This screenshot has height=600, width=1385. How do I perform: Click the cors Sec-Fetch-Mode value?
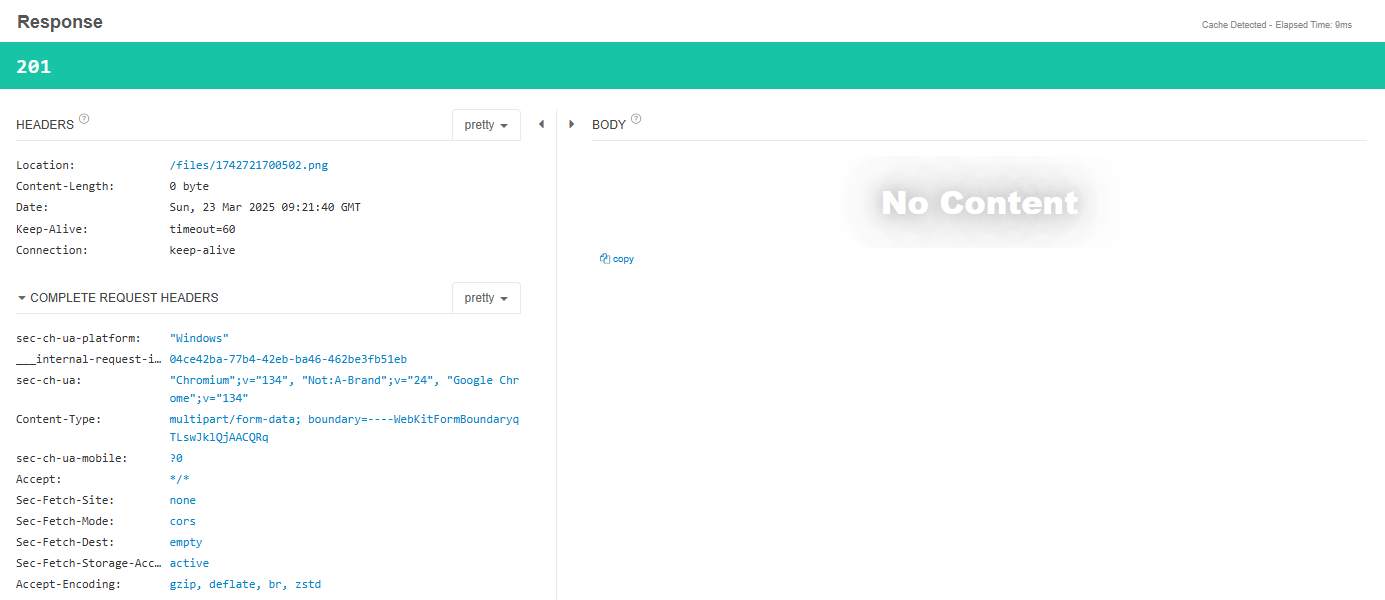(x=183, y=522)
